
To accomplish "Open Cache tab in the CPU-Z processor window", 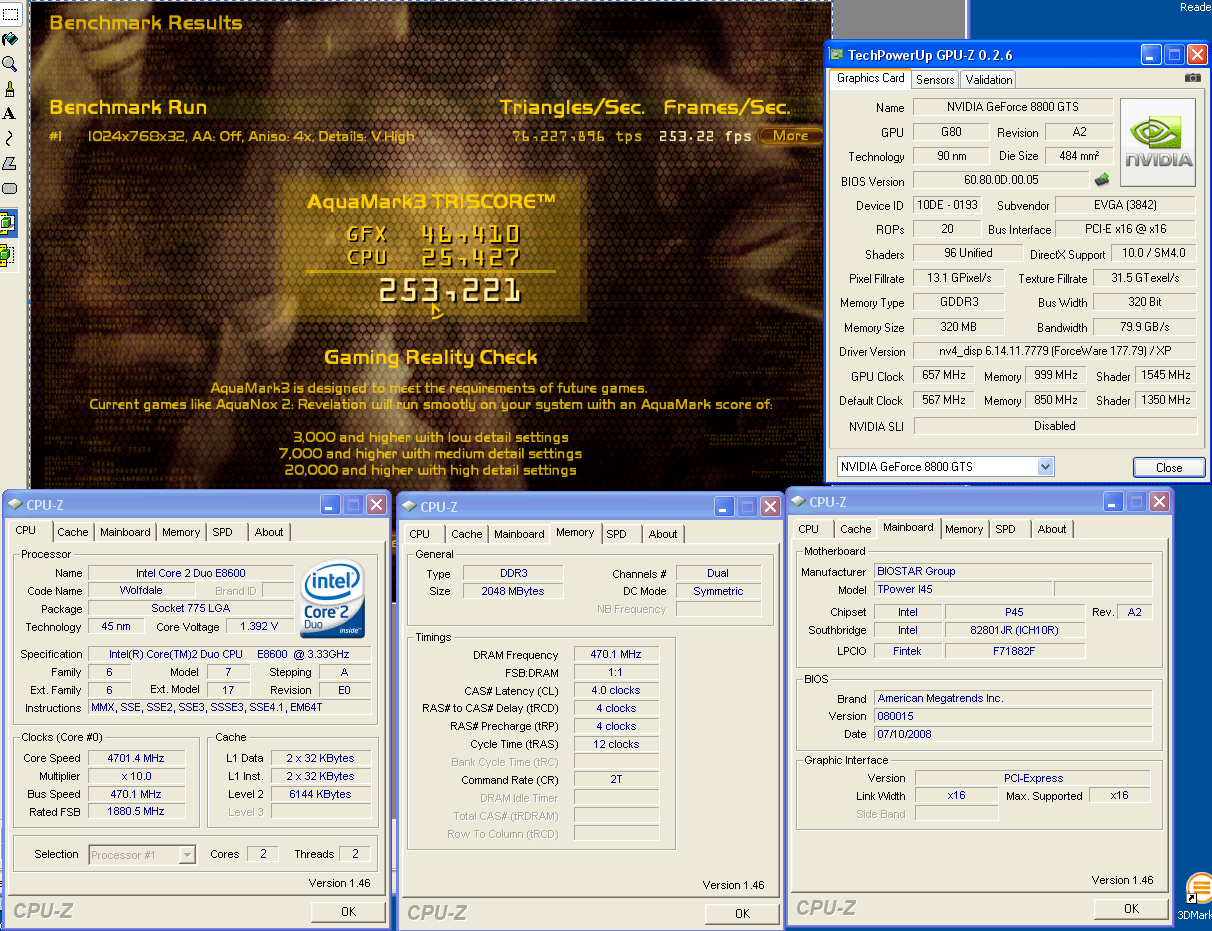I will (x=72, y=532).
